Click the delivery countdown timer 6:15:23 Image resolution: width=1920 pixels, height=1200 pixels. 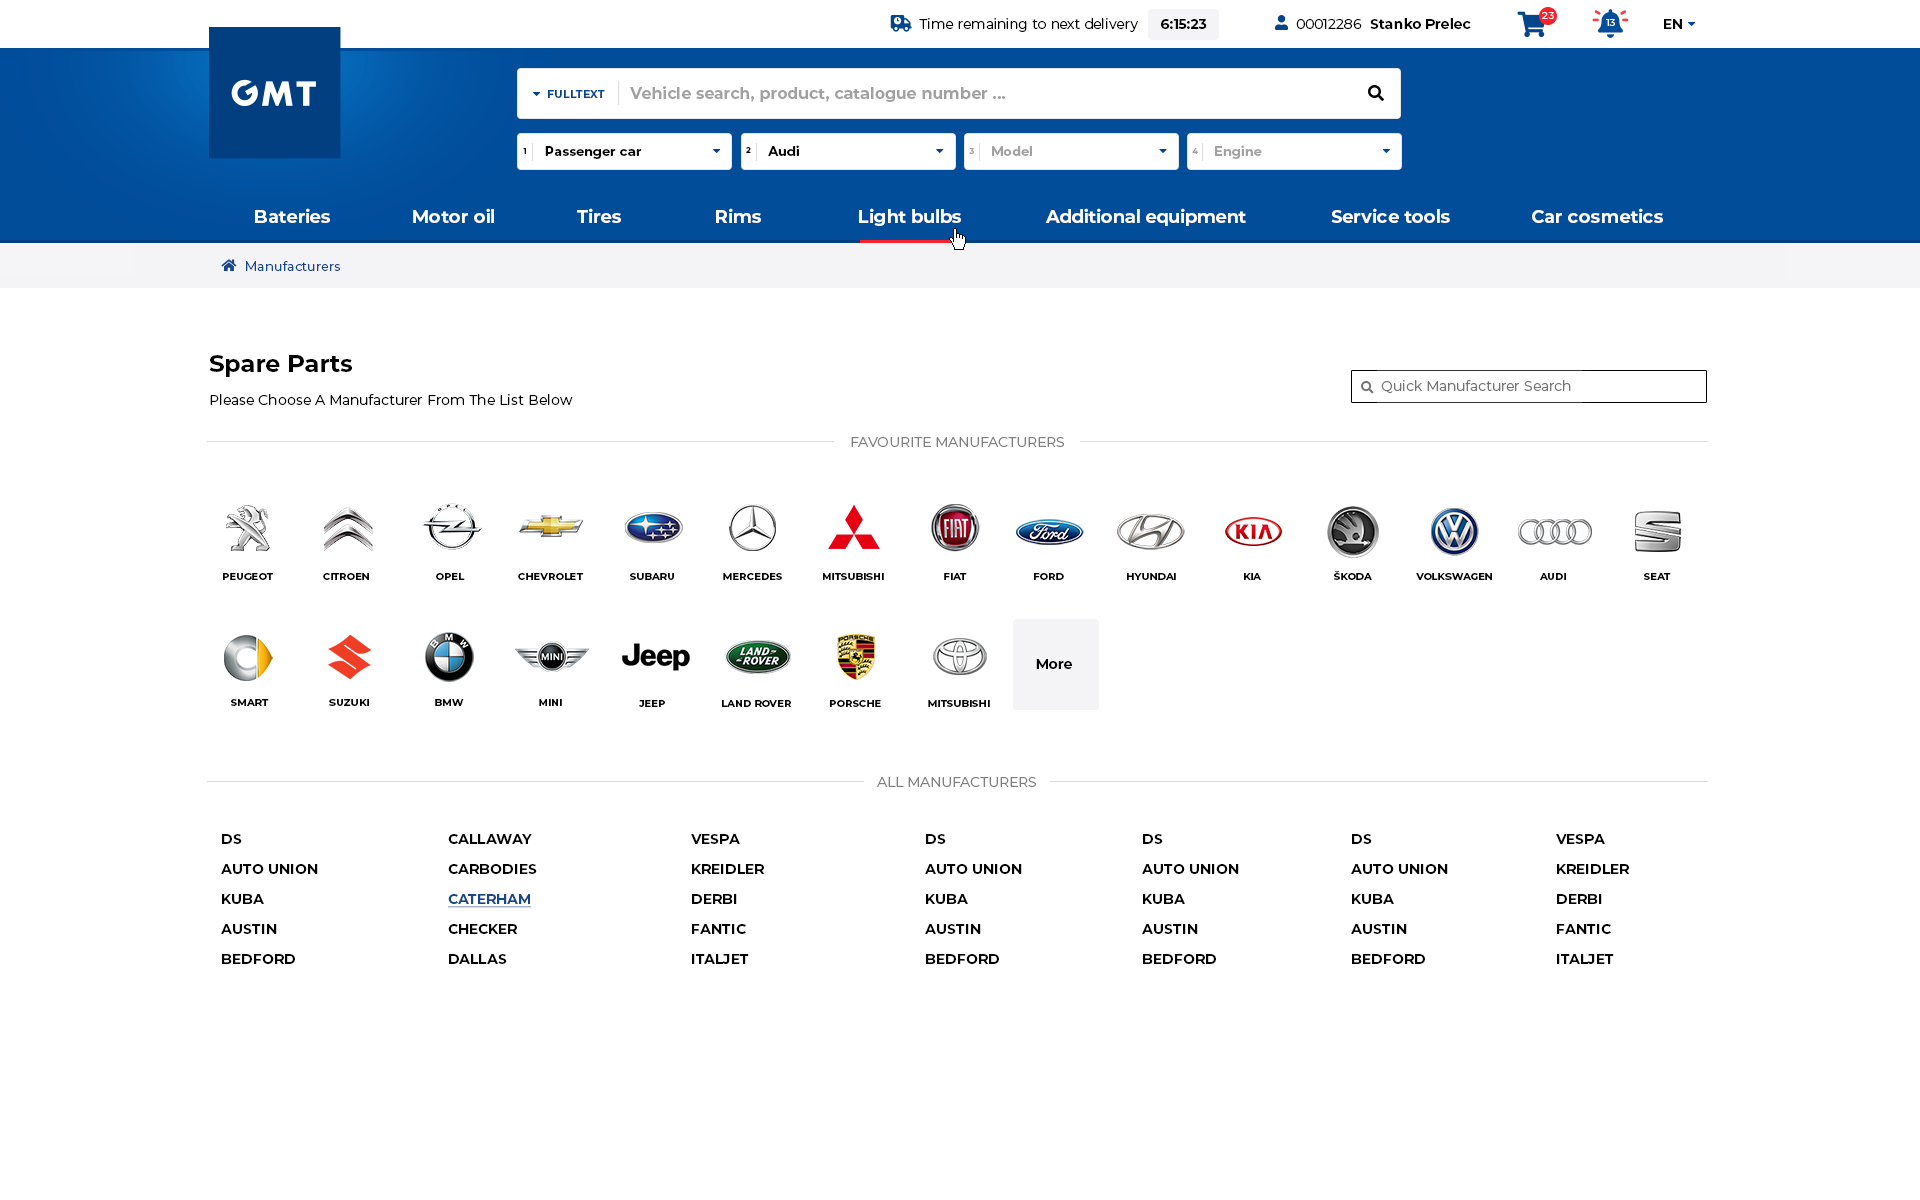(x=1183, y=24)
